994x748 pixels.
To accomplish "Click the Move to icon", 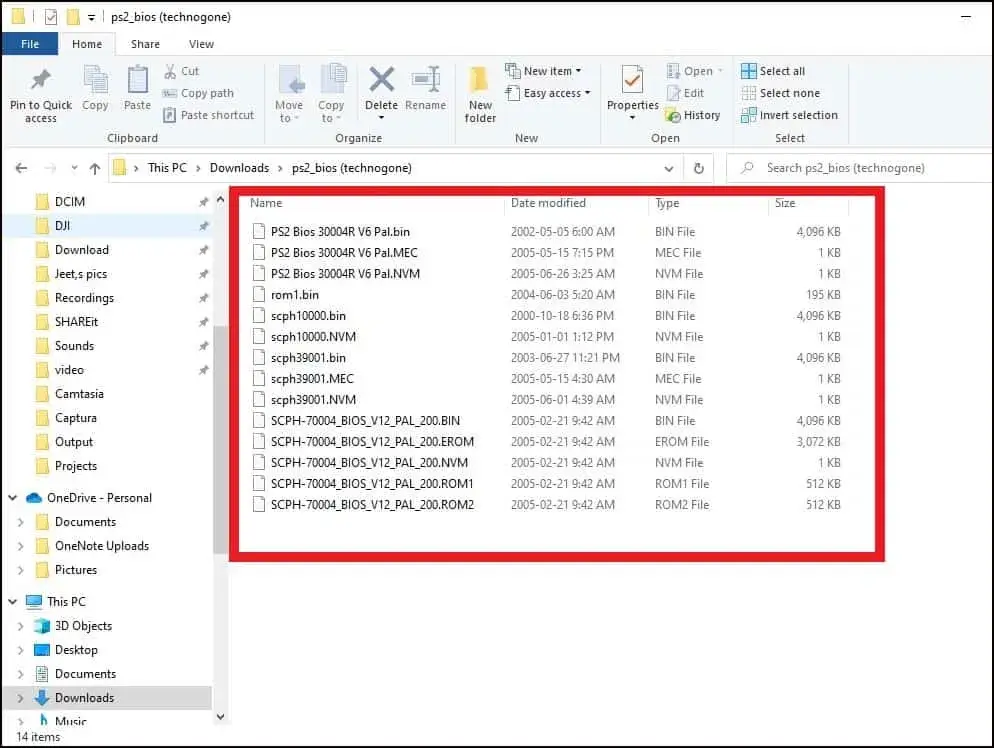I will (291, 81).
